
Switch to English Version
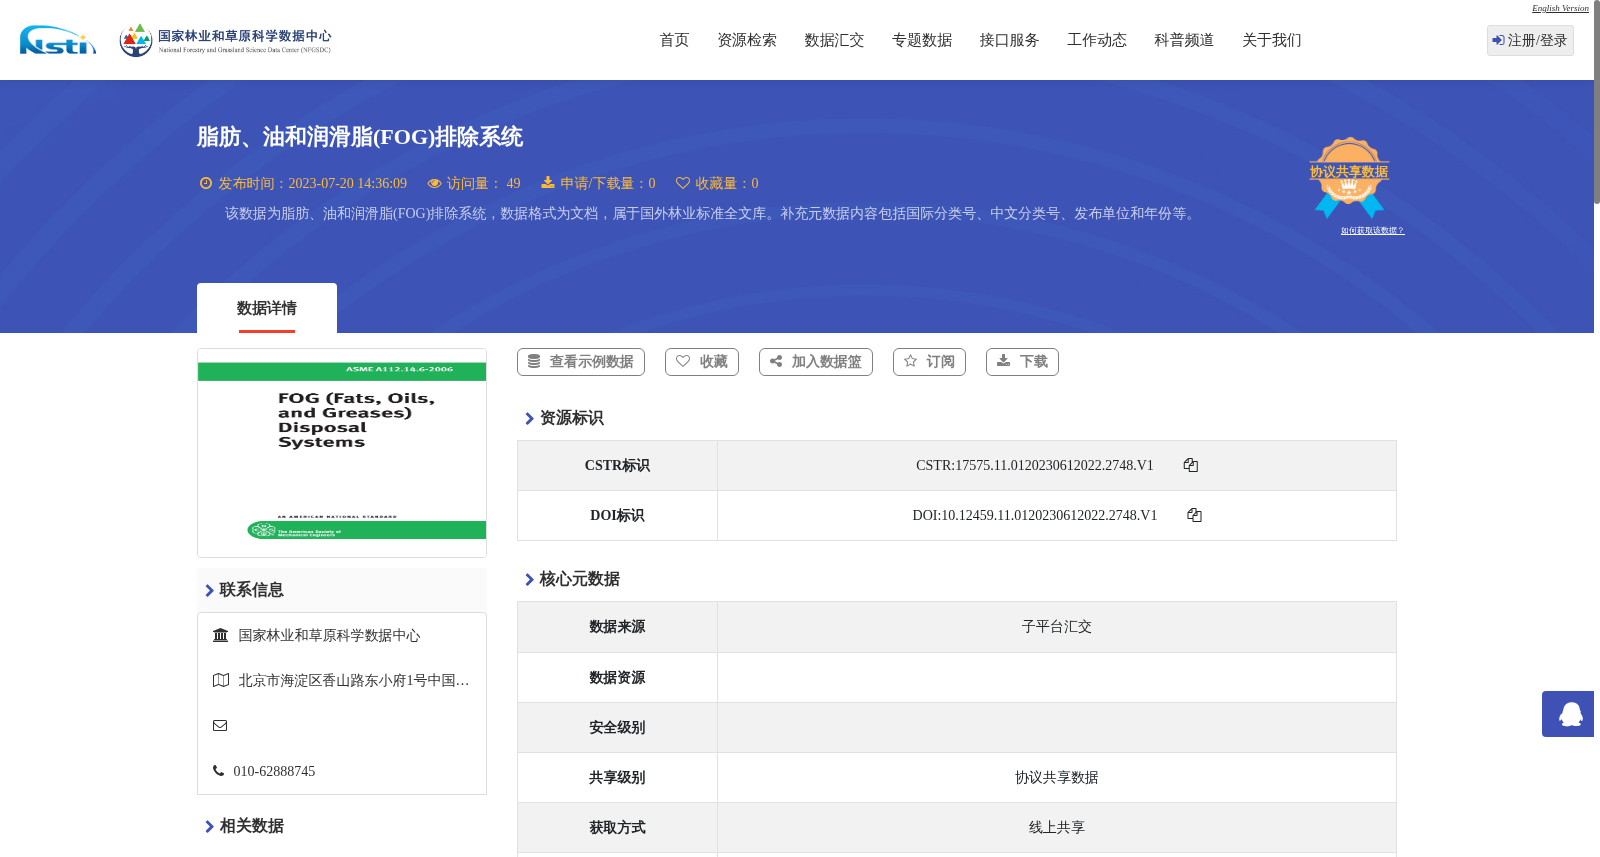(x=1560, y=8)
